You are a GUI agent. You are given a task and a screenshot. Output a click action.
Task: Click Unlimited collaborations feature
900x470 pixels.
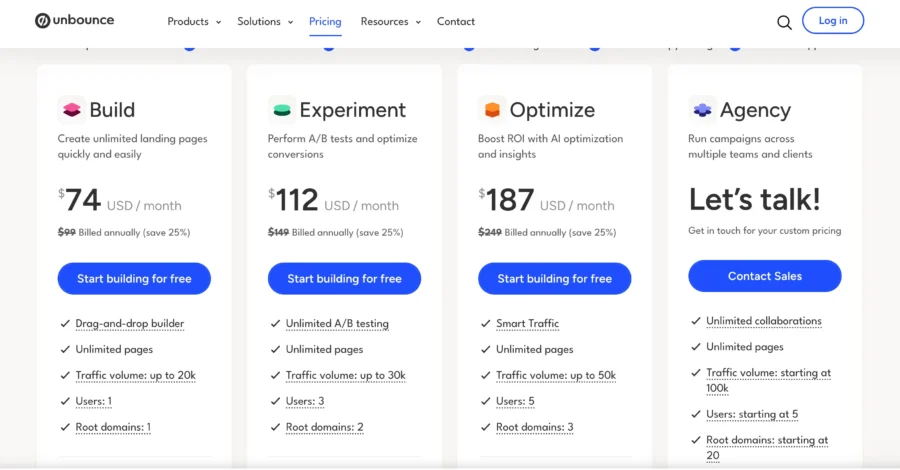763,321
